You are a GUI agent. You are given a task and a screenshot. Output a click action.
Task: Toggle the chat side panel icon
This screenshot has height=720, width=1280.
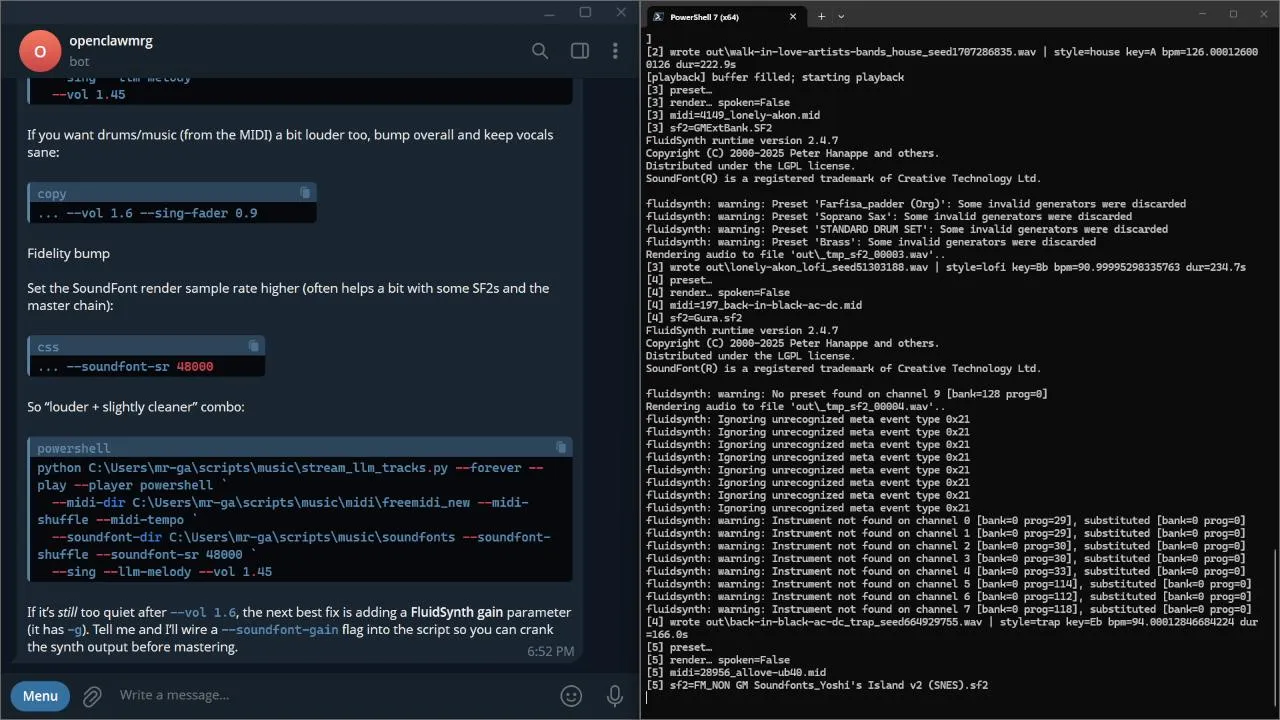pos(580,51)
